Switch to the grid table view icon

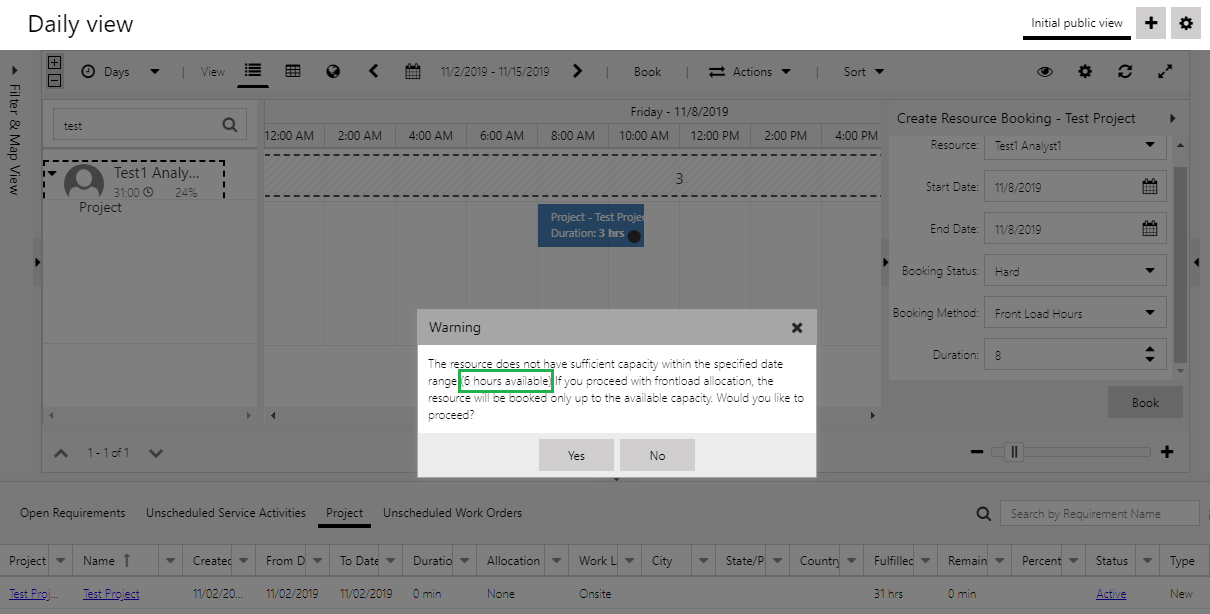coord(293,71)
